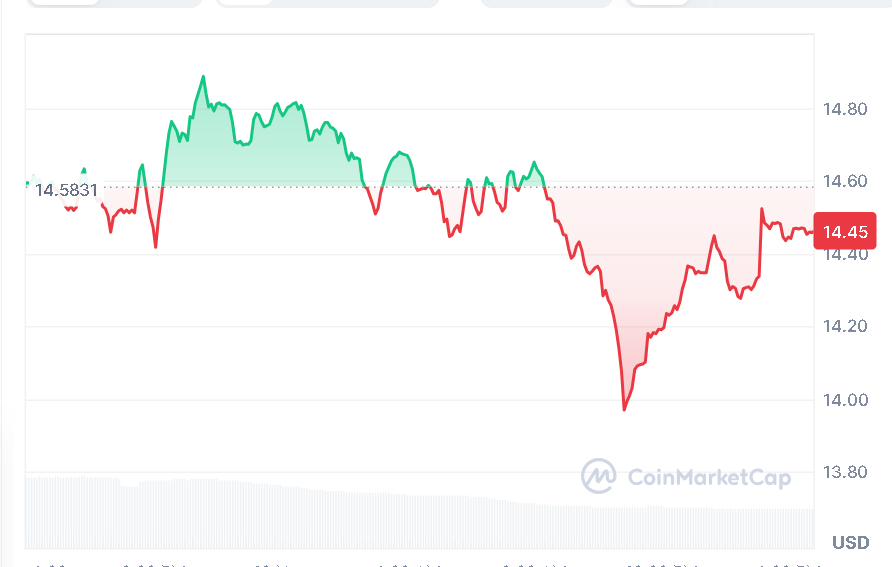892x567 pixels.
Task: Click the 14.20 price axis label
Action: pos(845,327)
